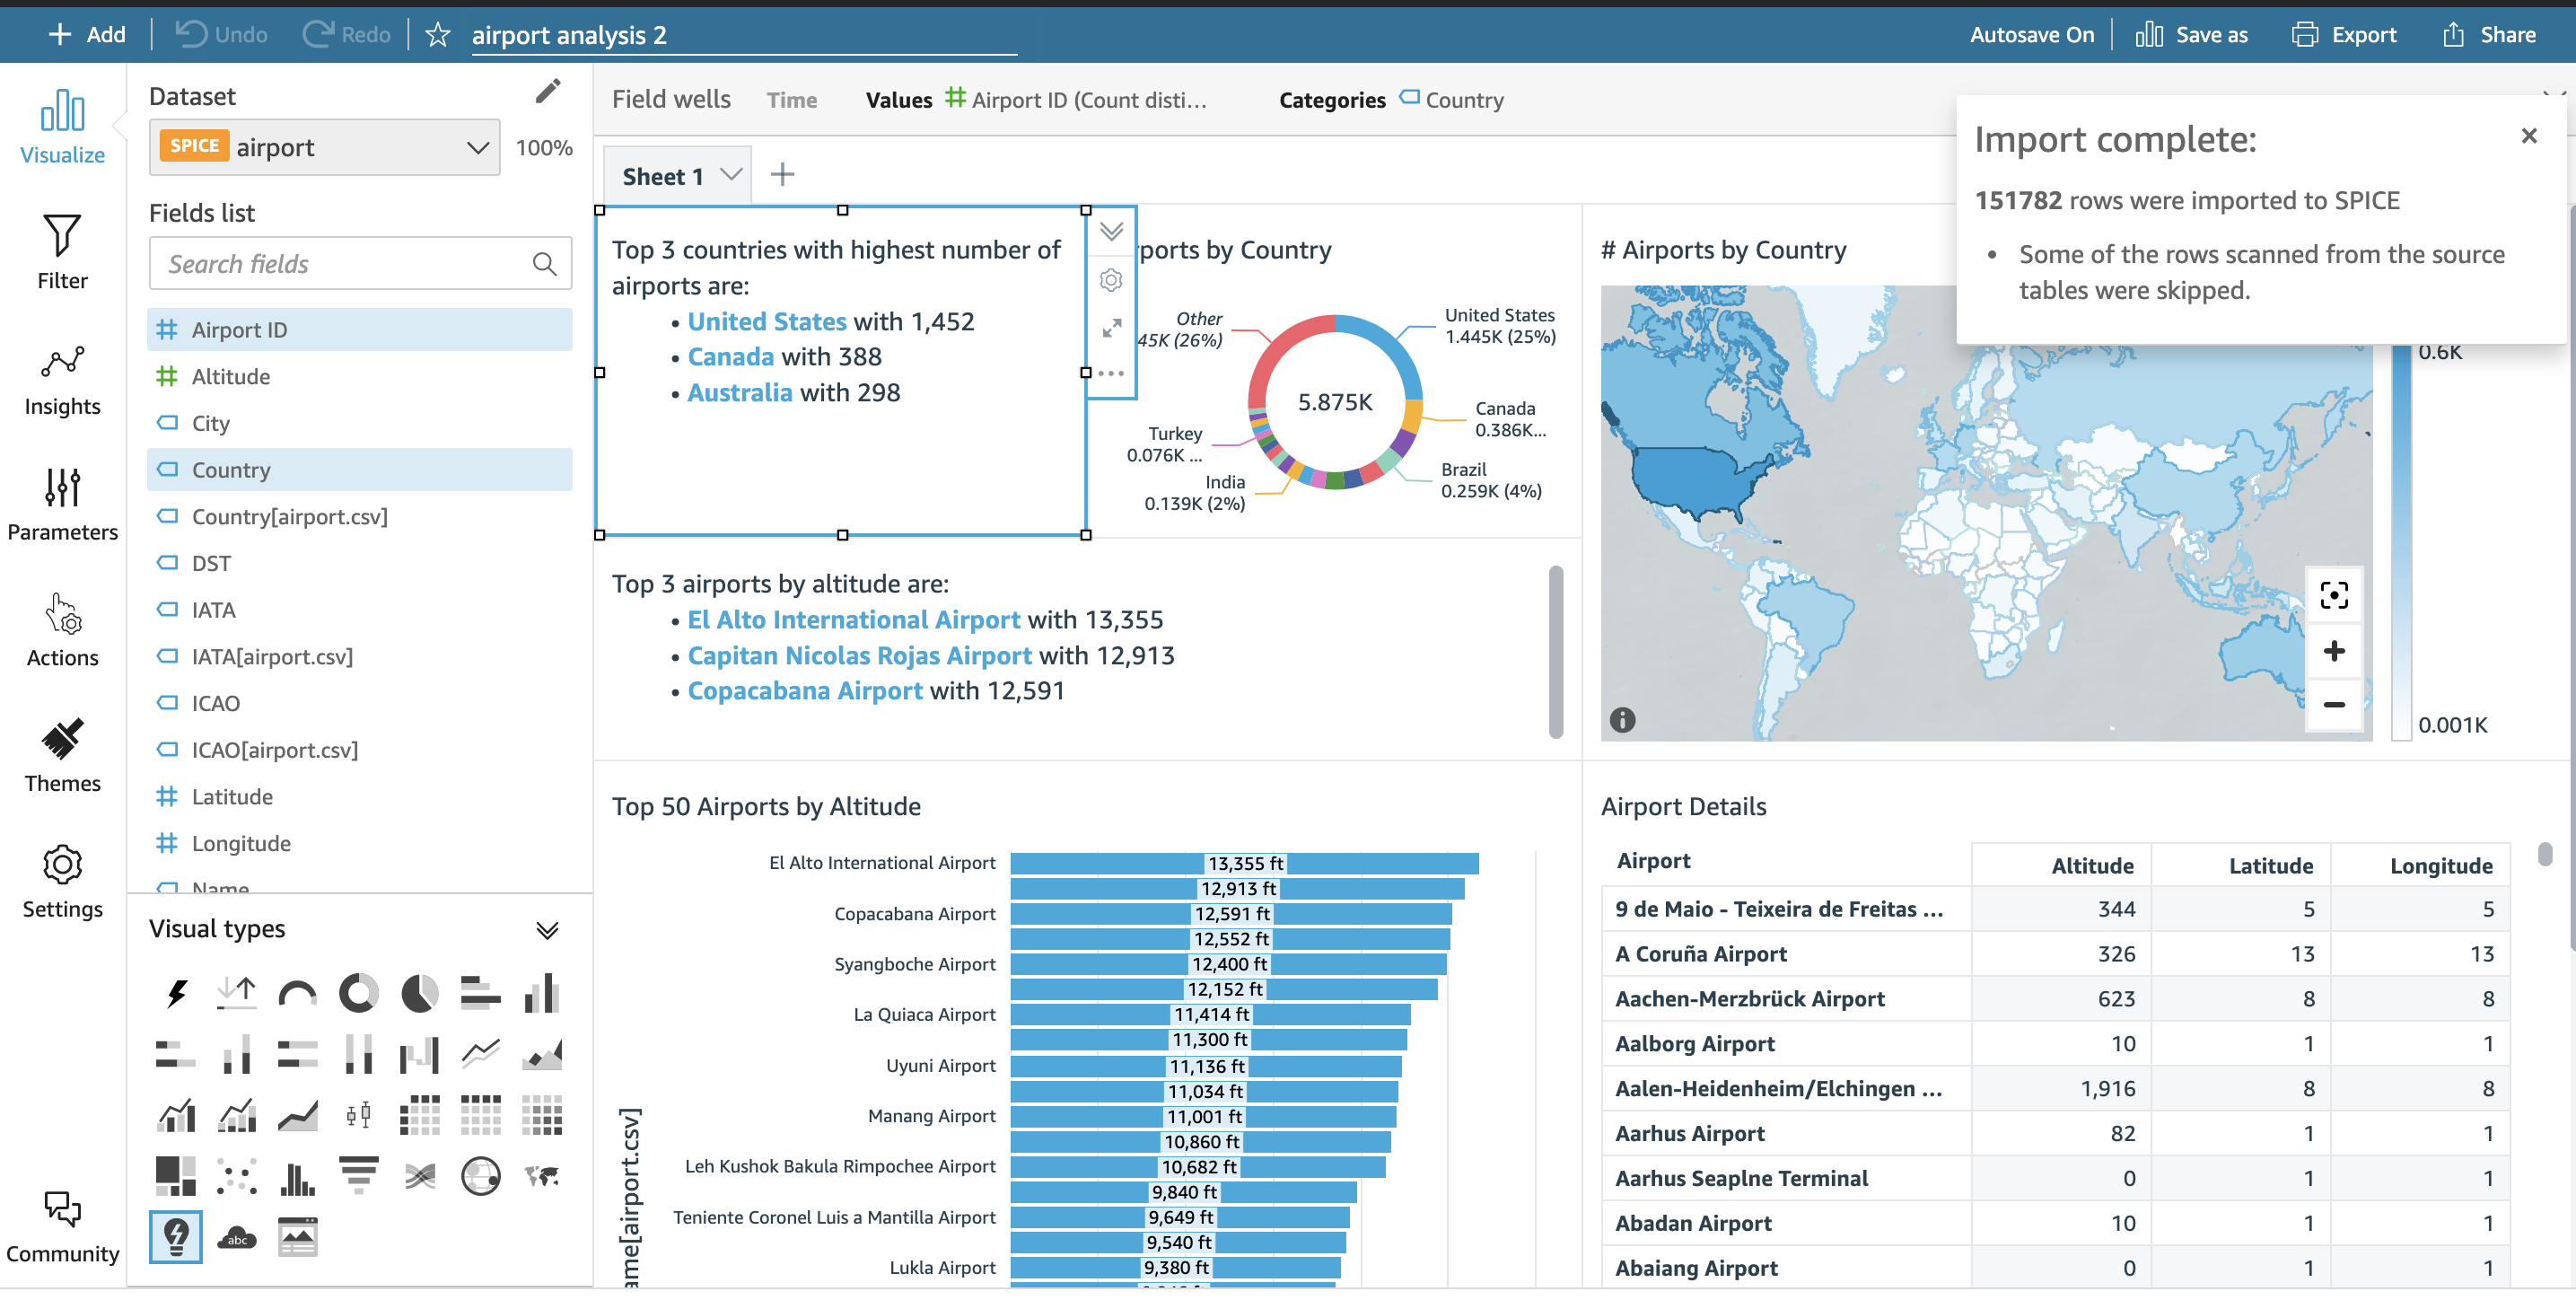The image size is (2576, 1300).
Task: Collapse the Visual types section
Action: tap(547, 930)
